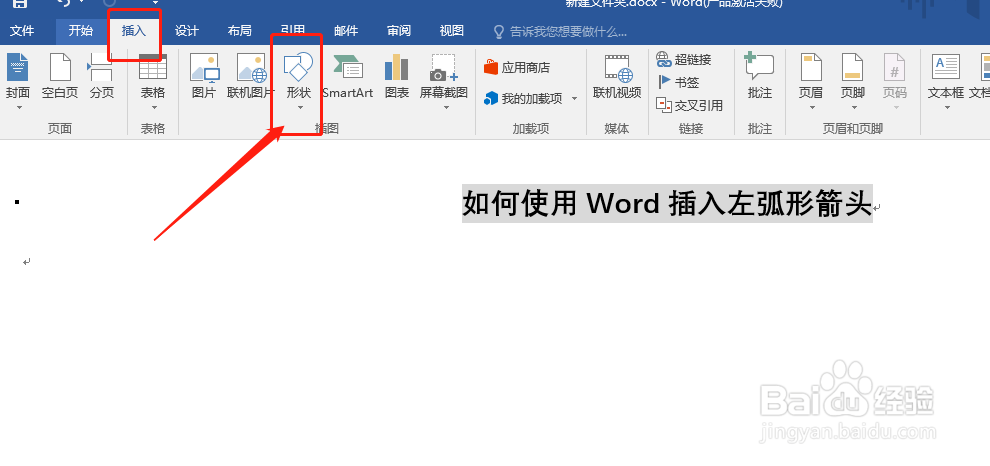Viewport: 990px width, 466px height.
Task: Switch to the Insert (插入) tab
Action: (x=134, y=31)
